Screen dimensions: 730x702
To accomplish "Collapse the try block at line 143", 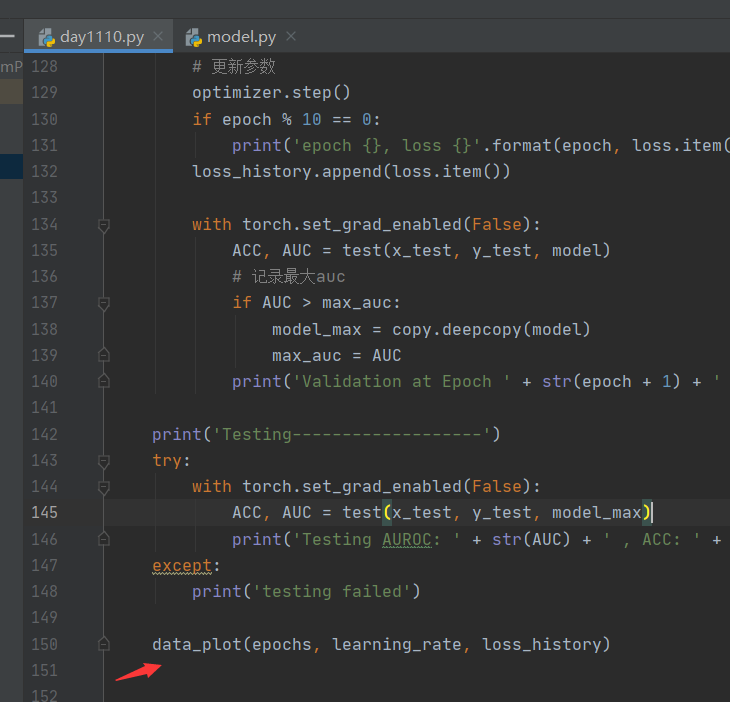I will click(104, 461).
